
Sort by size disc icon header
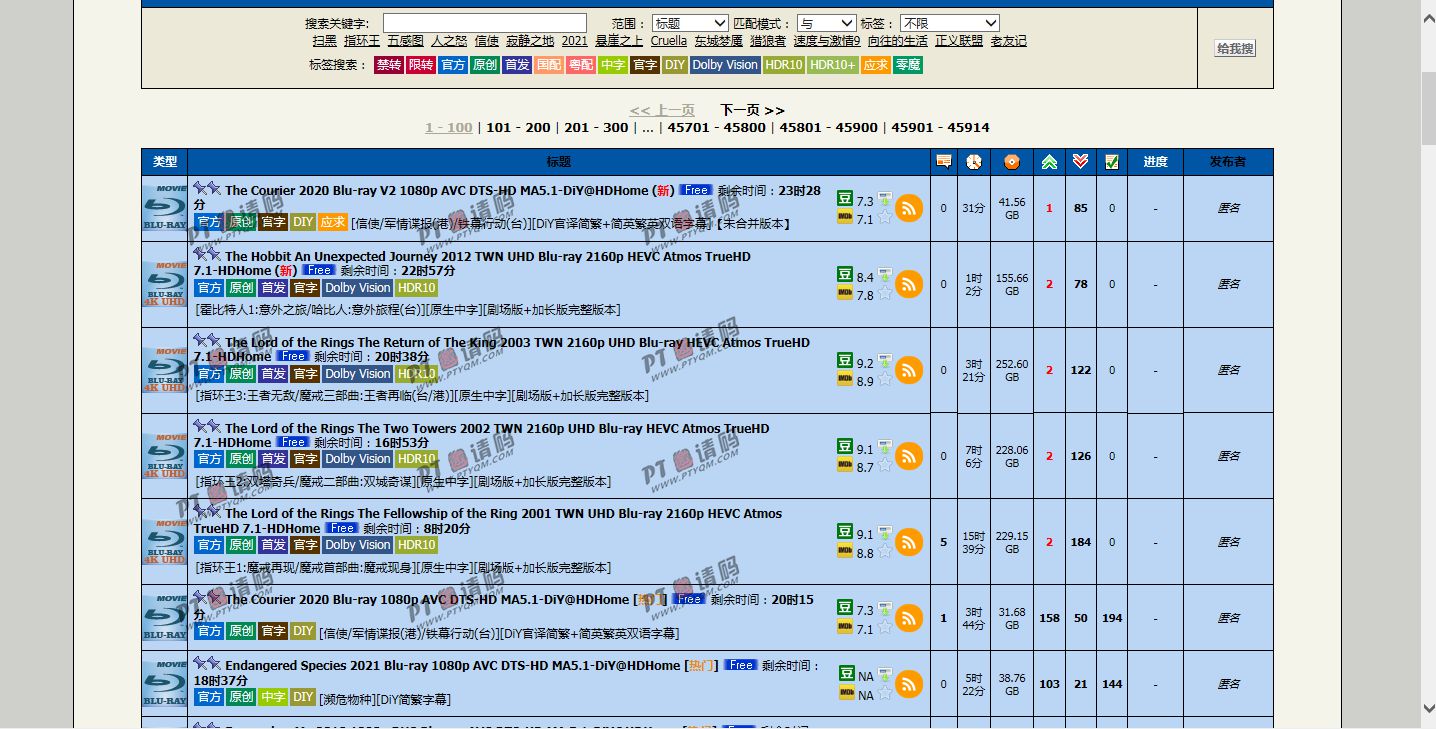pos(1011,162)
